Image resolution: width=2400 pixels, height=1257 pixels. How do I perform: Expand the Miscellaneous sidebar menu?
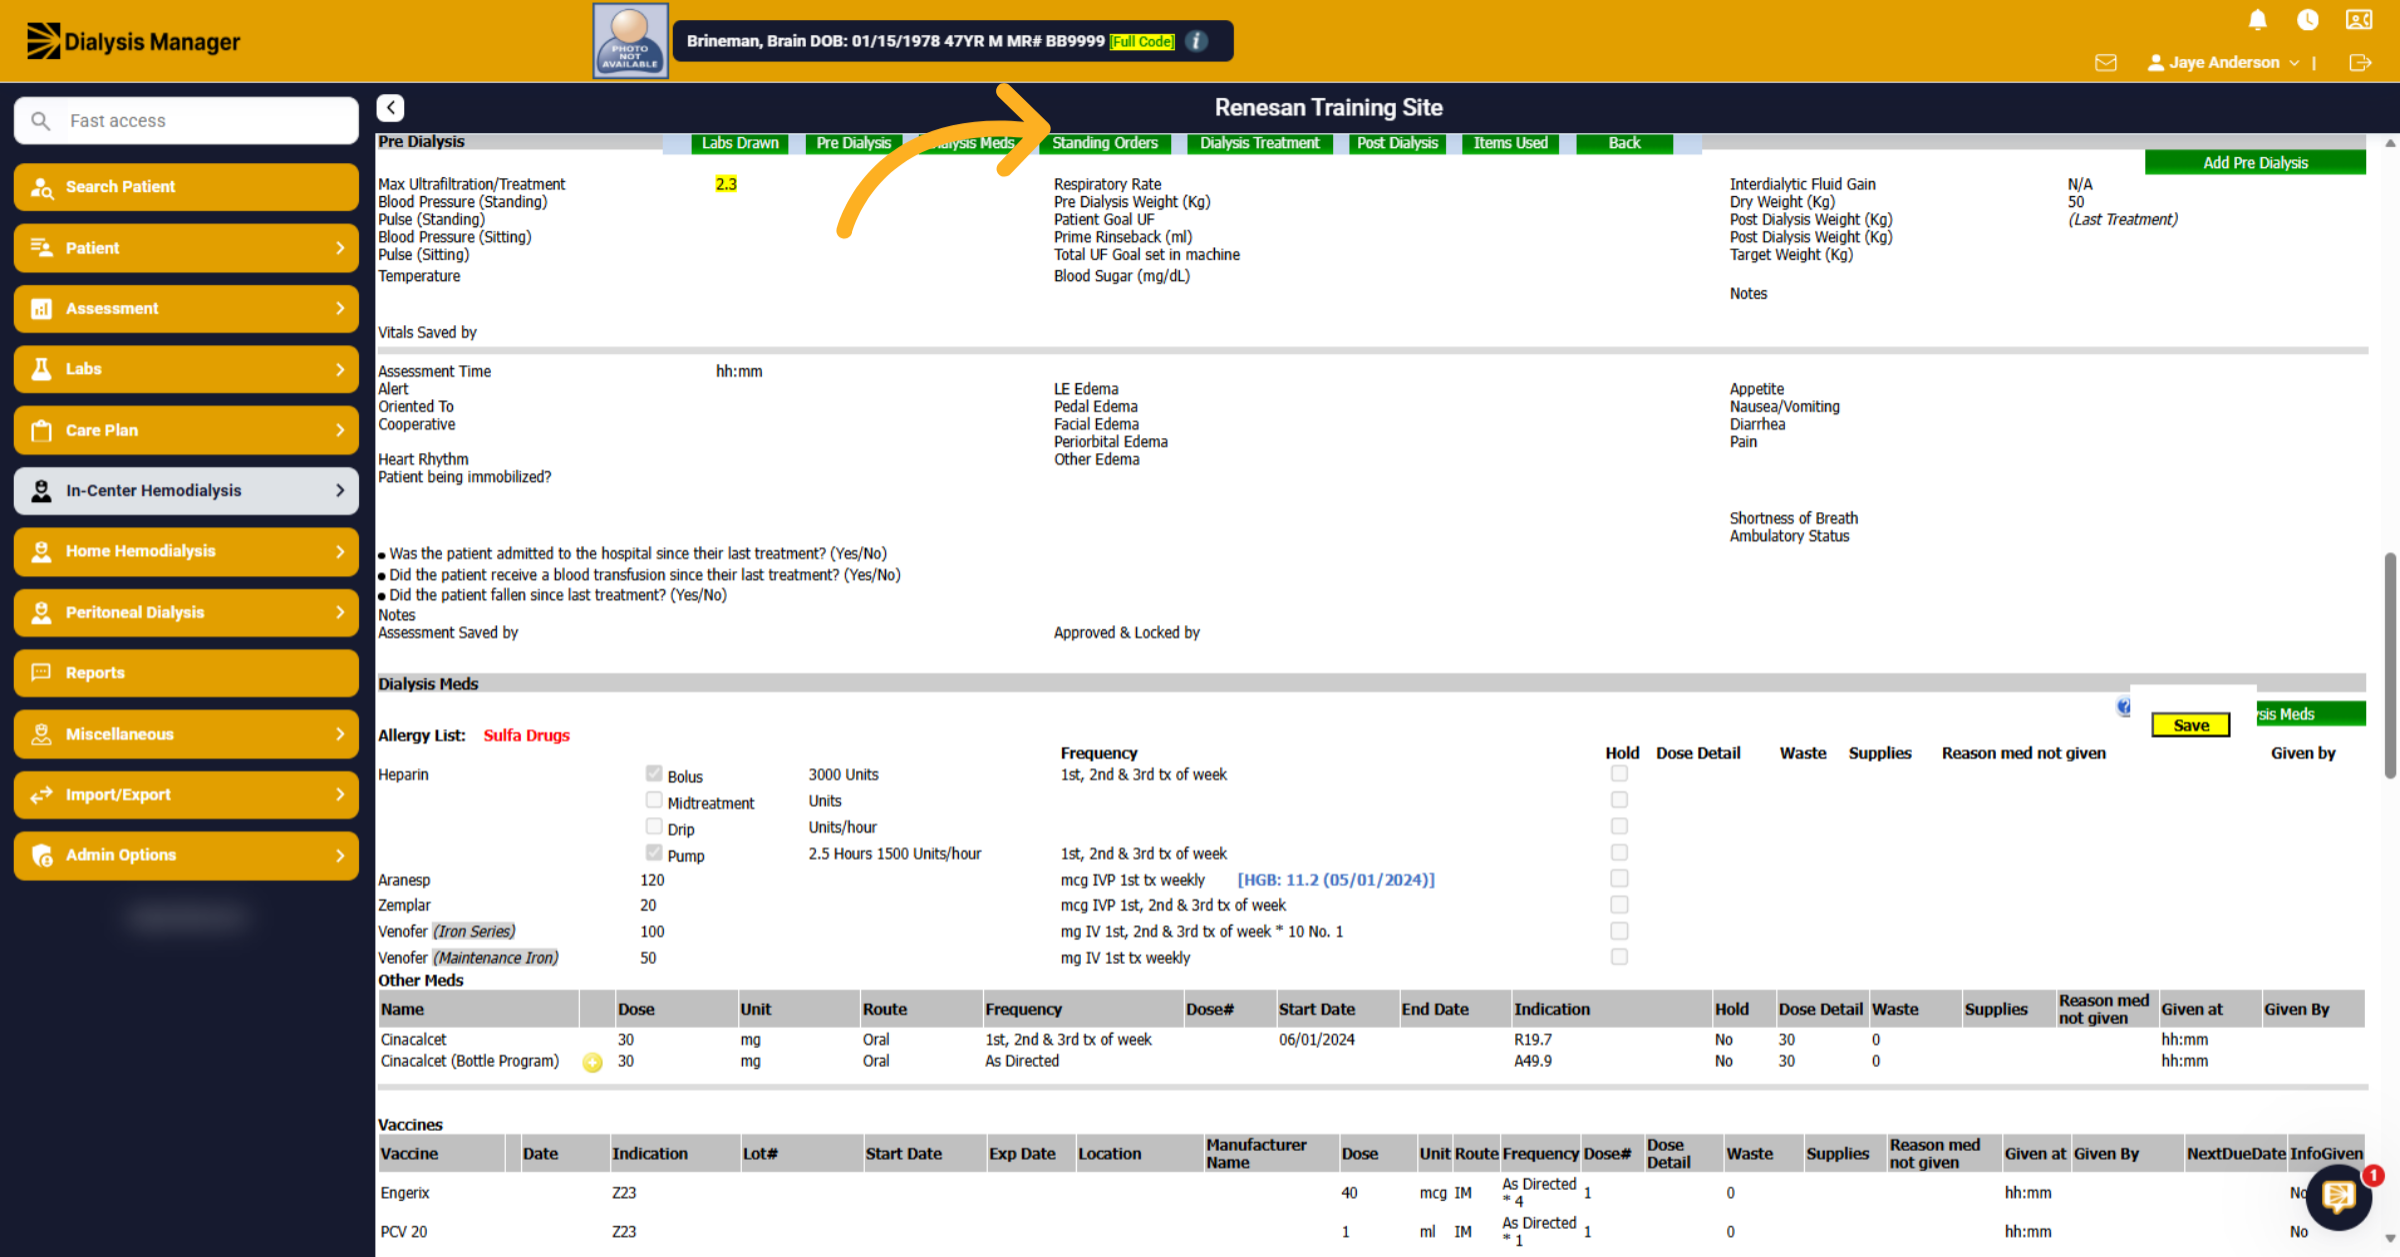pyautogui.click(x=186, y=734)
